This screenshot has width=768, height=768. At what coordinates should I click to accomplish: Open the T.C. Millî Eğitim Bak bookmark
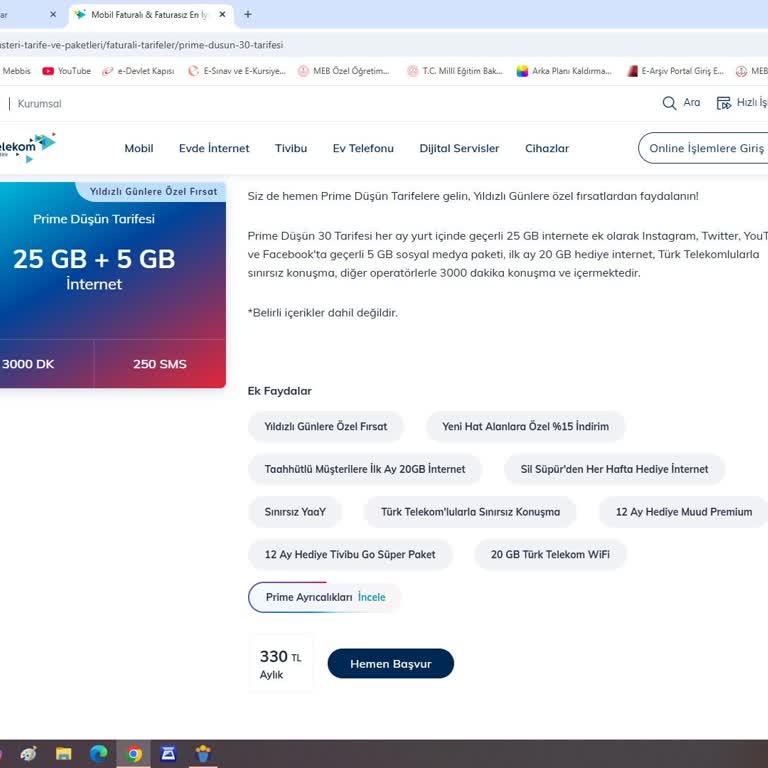click(x=455, y=71)
